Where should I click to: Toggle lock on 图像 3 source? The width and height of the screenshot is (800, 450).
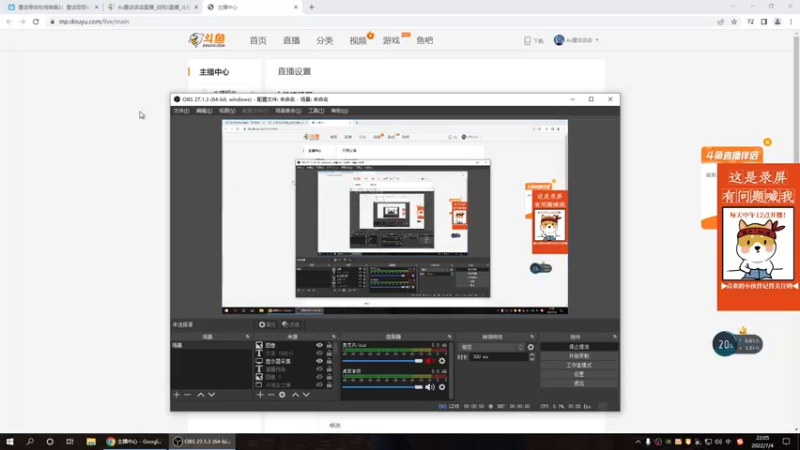coord(329,377)
